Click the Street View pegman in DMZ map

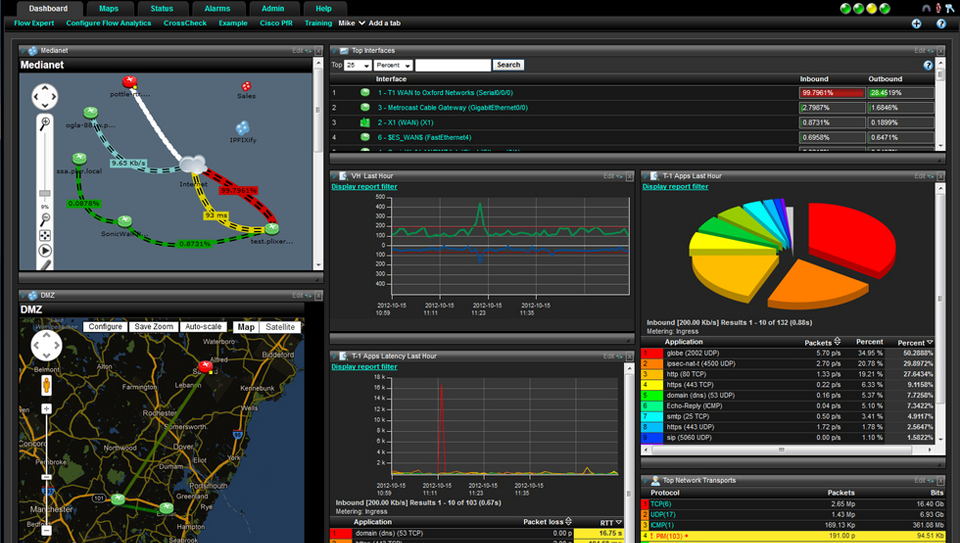click(x=47, y=385)
